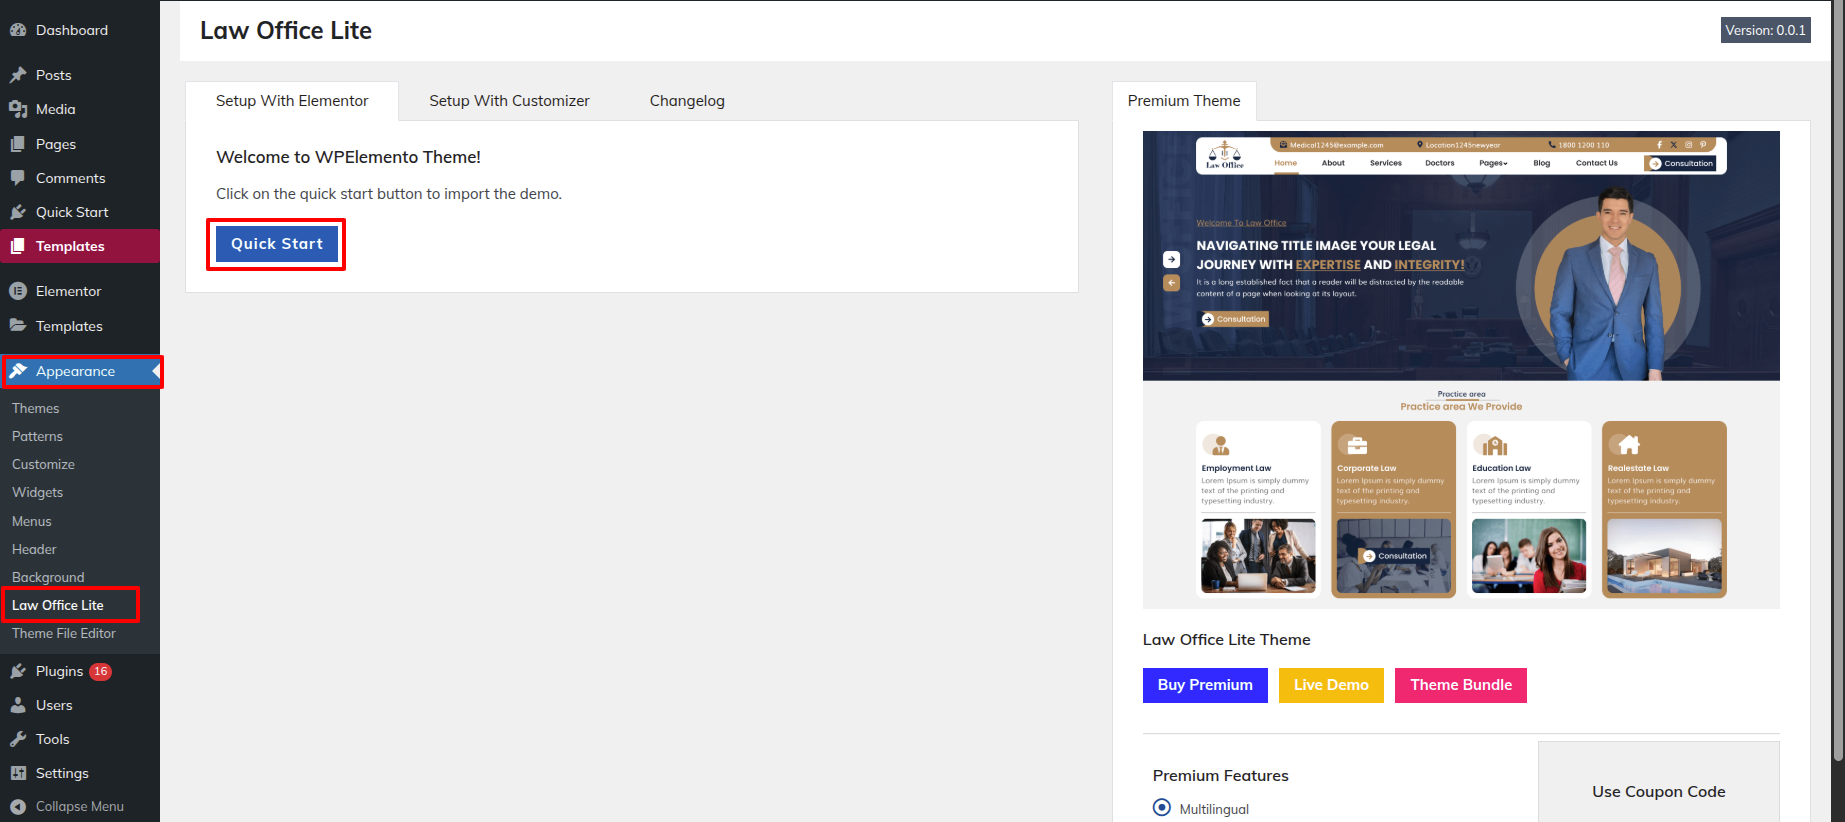The image size is (1845, 822).
Task: Click the Tools wrench icon
Action: click(18, 739)
